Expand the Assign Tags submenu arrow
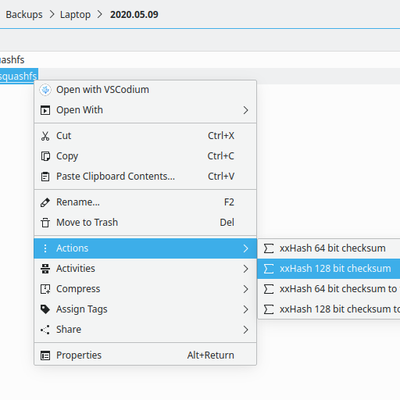The width and height of the screenshot is (400, 400). pyautogui.click(x=246, y=309)
